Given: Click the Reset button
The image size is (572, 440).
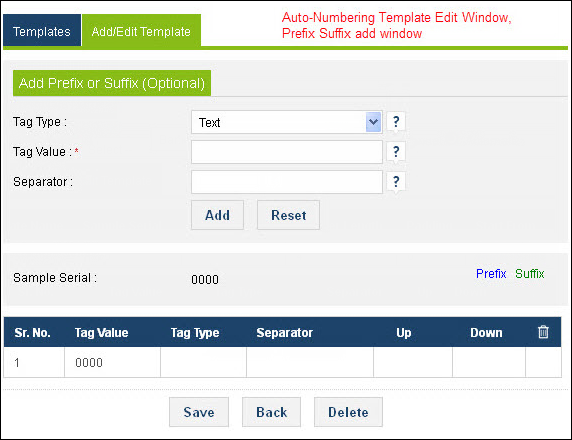Looking at the screenshot, I should pyautogui.click(x=288, y=215).
